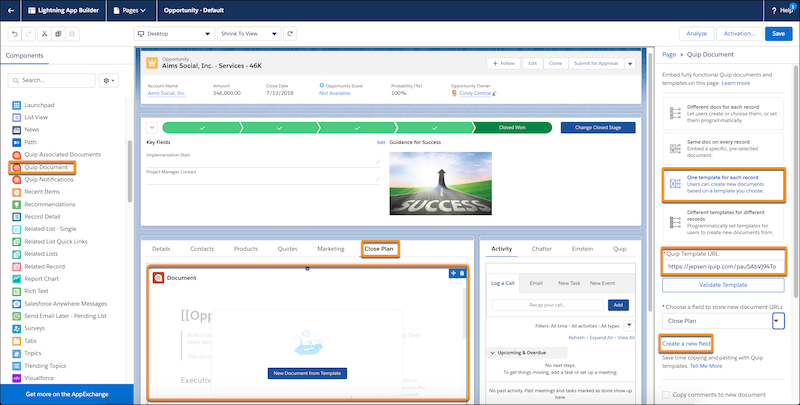Click the Undo icon in the toolbar
800x405 pixels.
(x=15, y=34)
